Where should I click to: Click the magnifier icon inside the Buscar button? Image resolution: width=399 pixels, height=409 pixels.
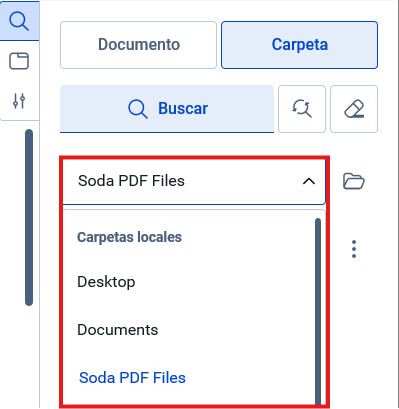138,109
